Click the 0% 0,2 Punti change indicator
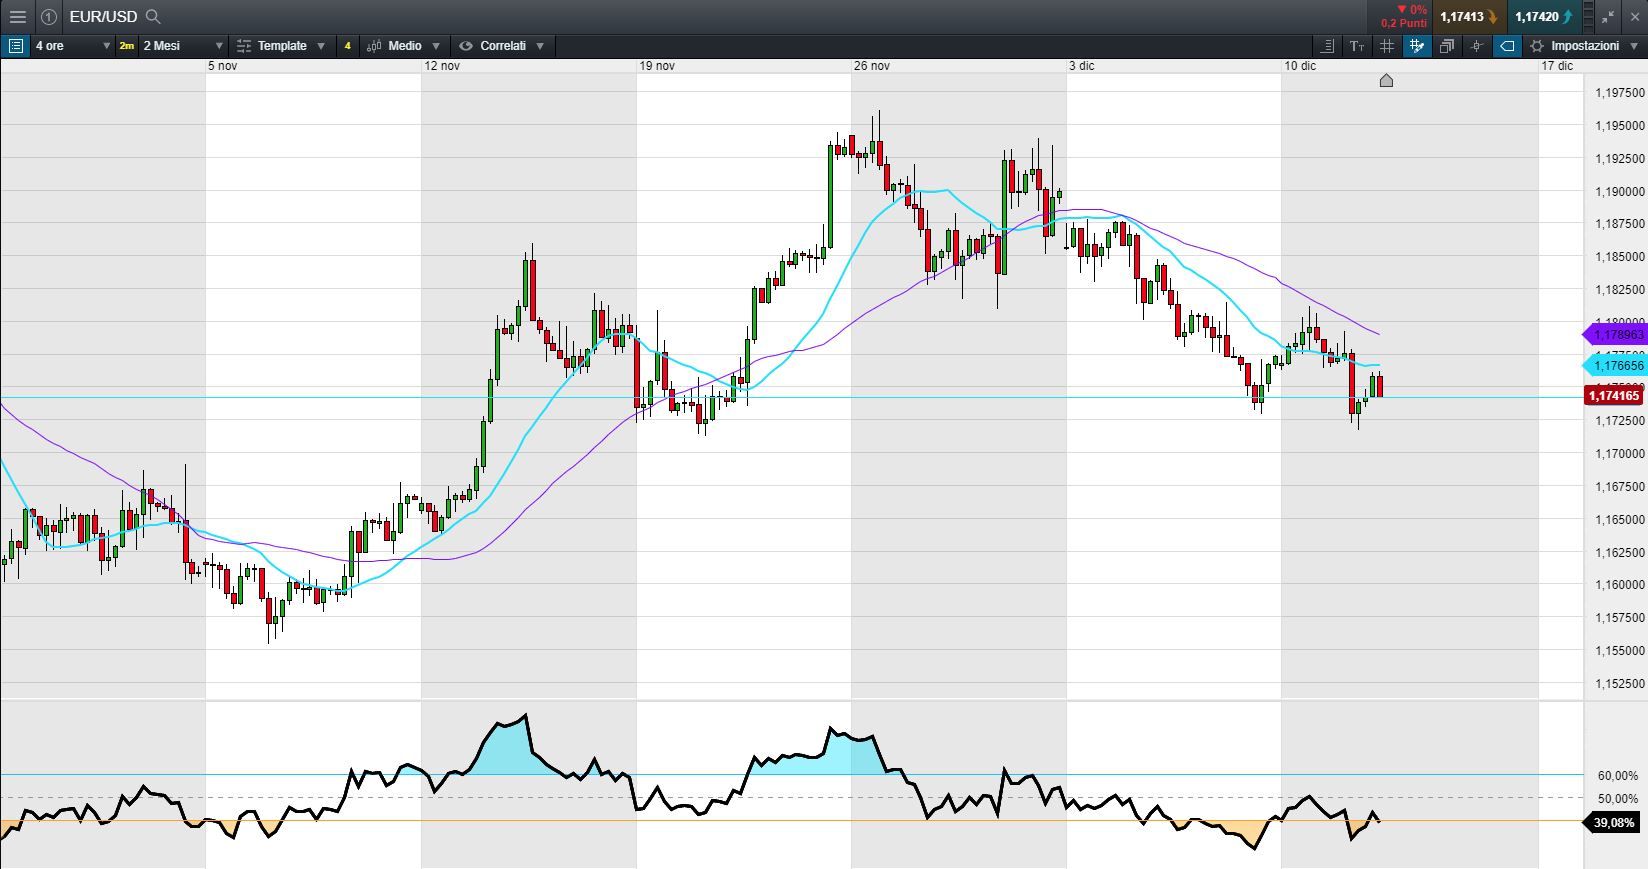 tap(1404, 16)
